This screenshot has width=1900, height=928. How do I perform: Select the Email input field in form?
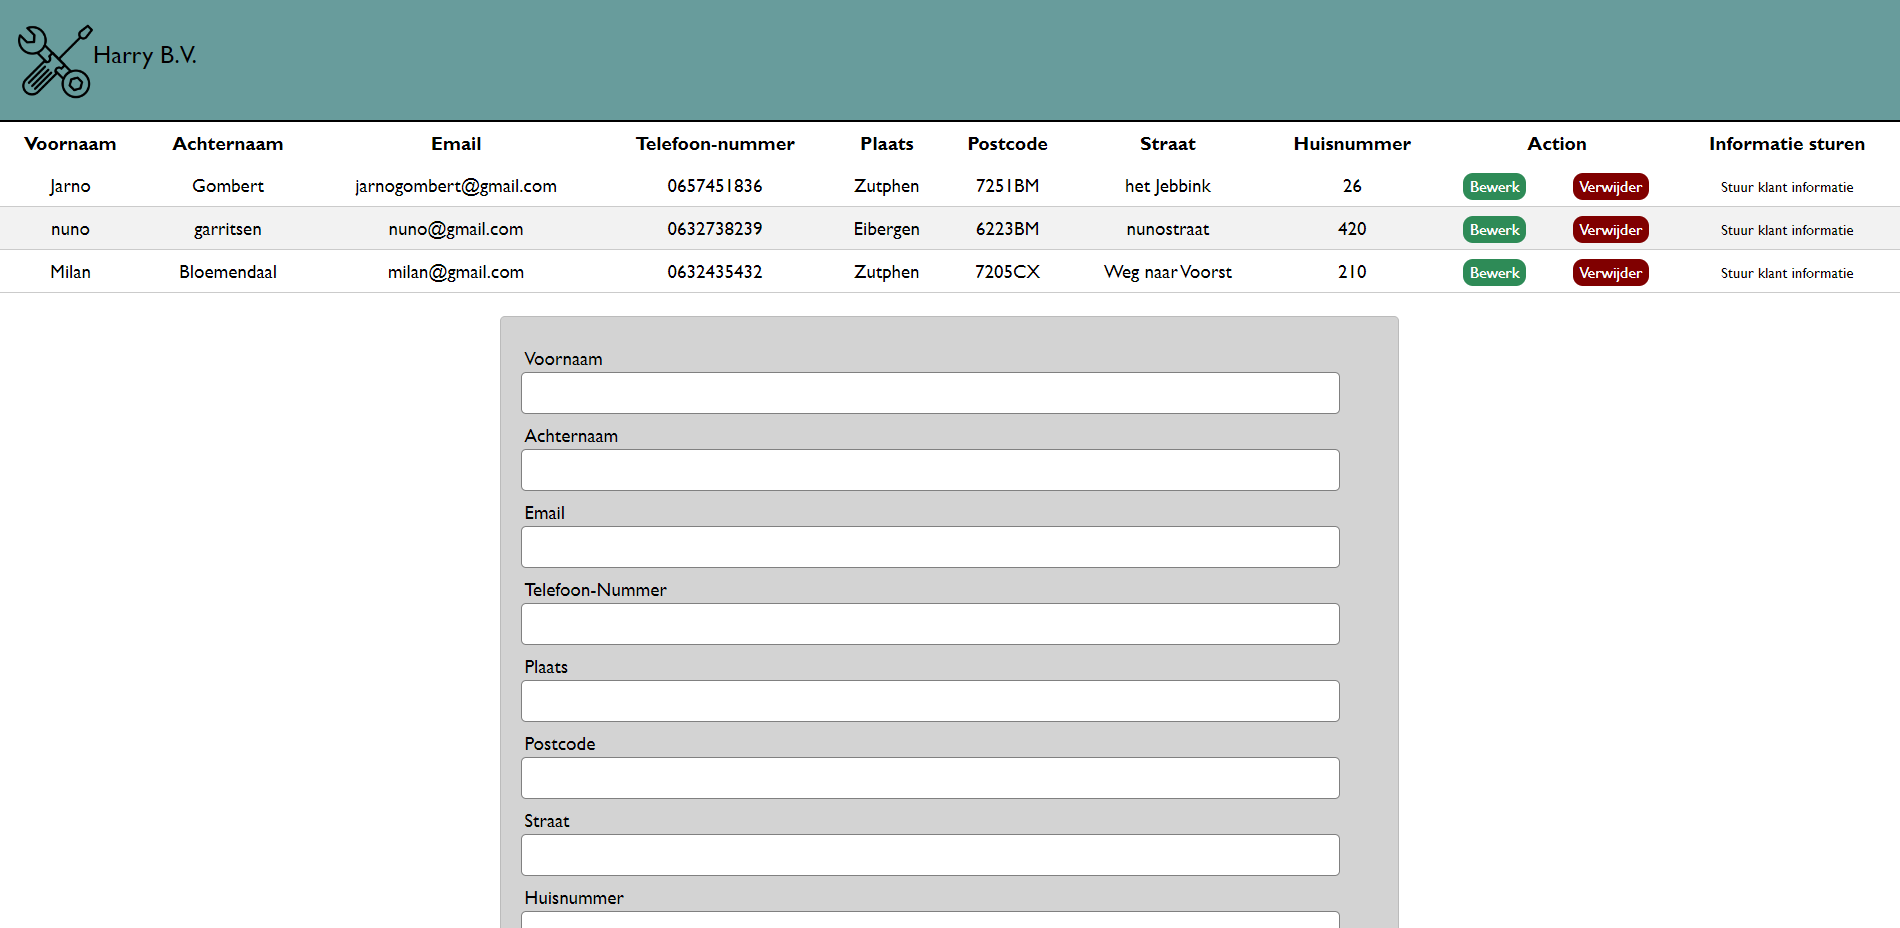point(930,547)
